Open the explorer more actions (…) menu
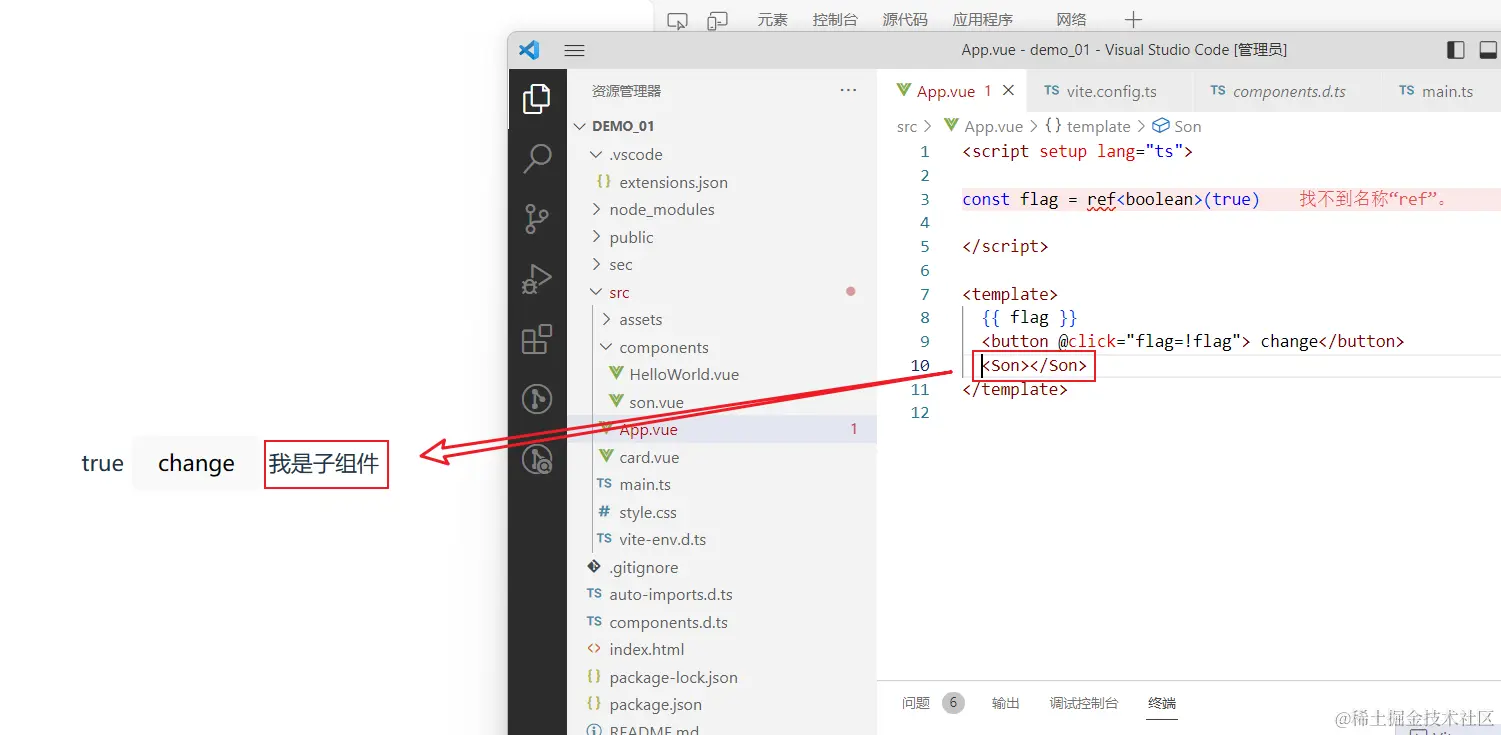This screenshot has height=735, width=1501. coord(849,90)
